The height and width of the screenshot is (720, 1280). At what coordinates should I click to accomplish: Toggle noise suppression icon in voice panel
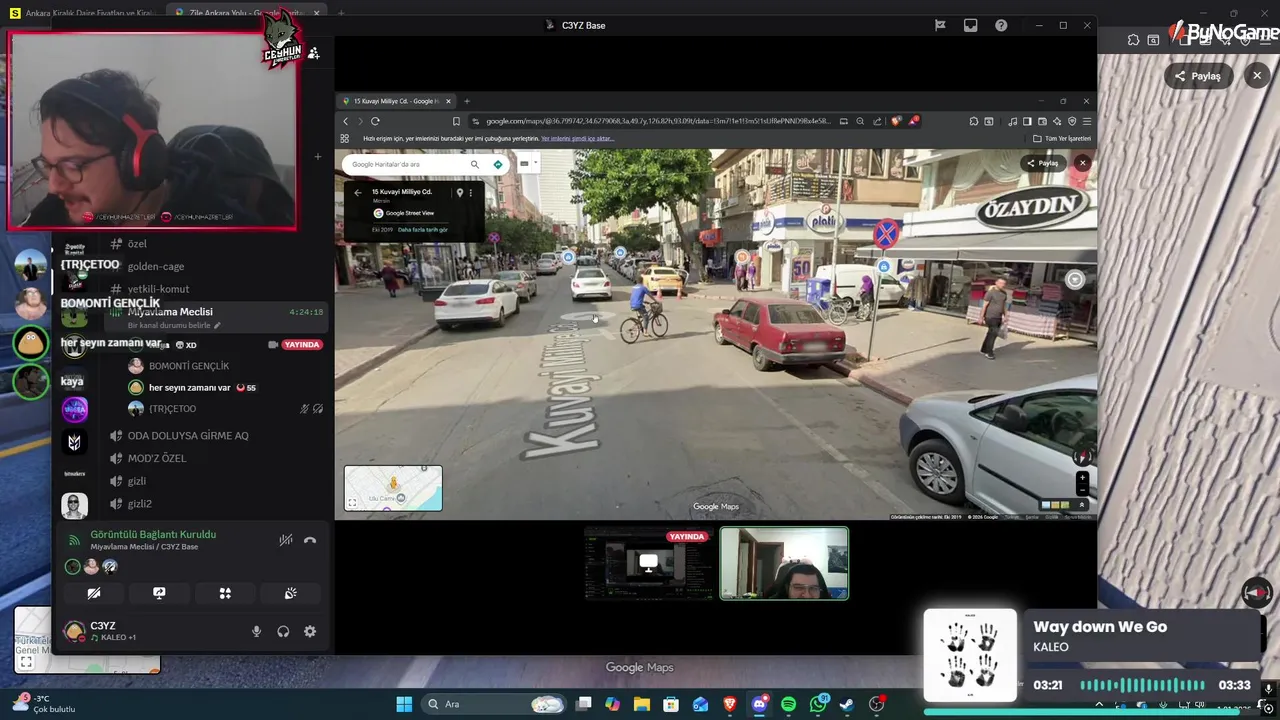pos(286,540)
